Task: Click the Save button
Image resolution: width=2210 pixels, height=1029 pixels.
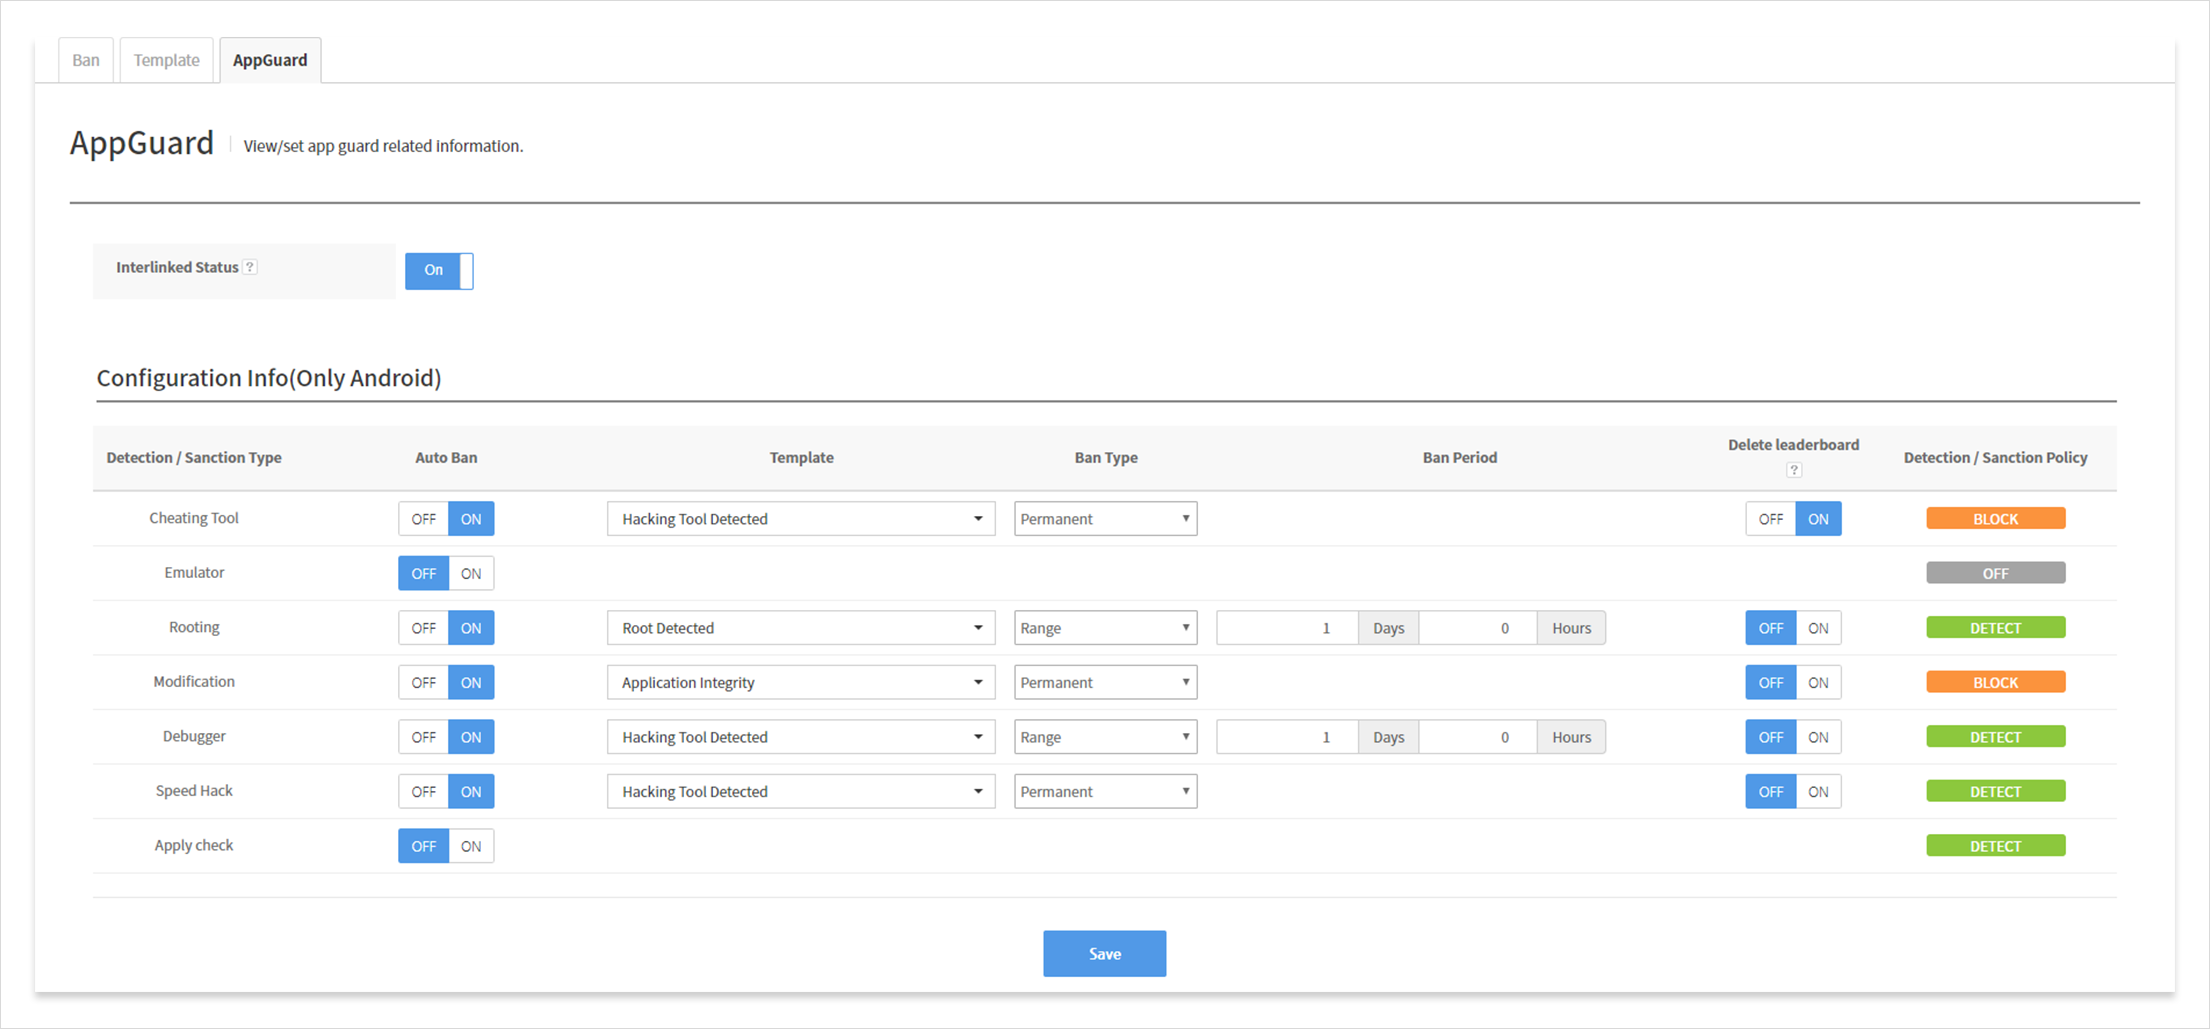Action: click(1104, 954)
